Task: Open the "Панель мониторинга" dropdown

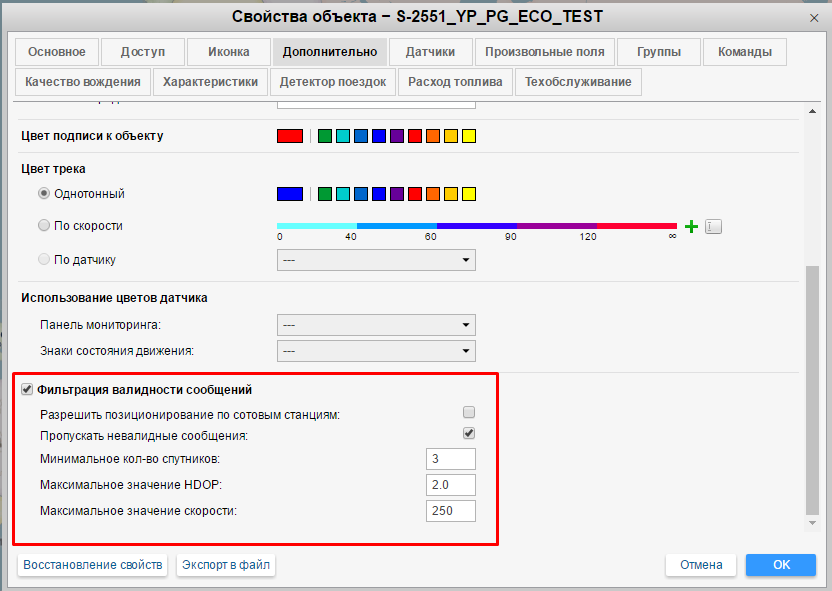Action: [x=375, y=325]
